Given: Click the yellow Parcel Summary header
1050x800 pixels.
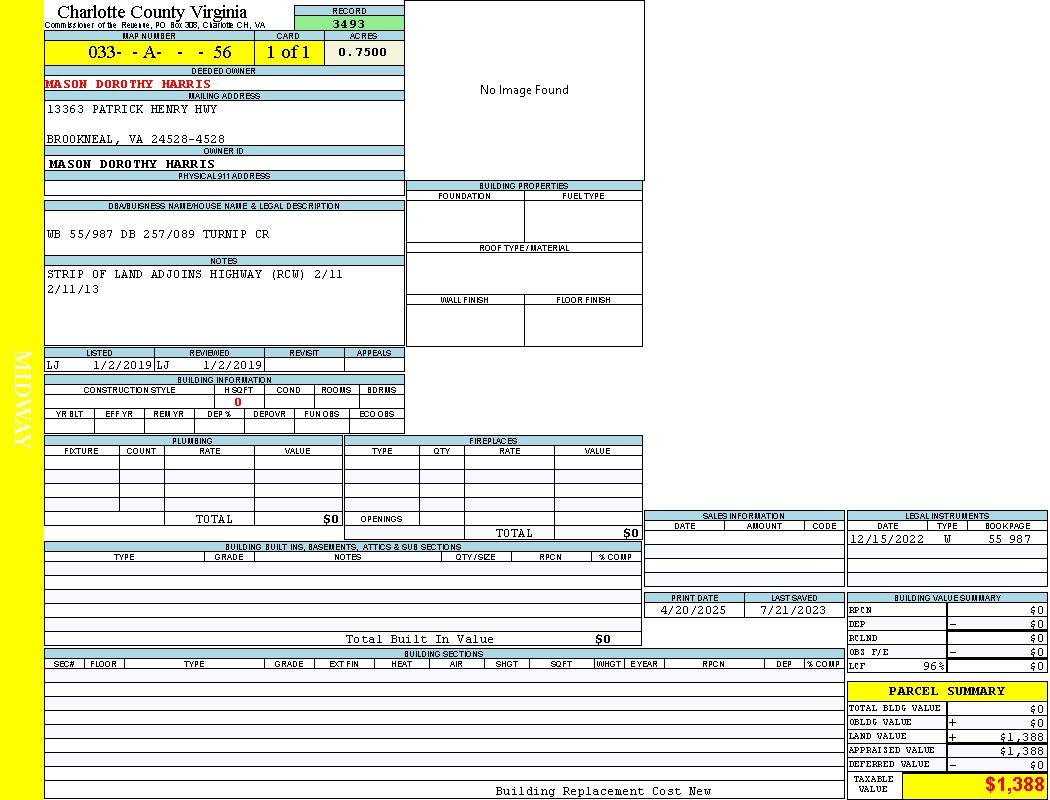Looking at the screenshot, I should 946,691.
